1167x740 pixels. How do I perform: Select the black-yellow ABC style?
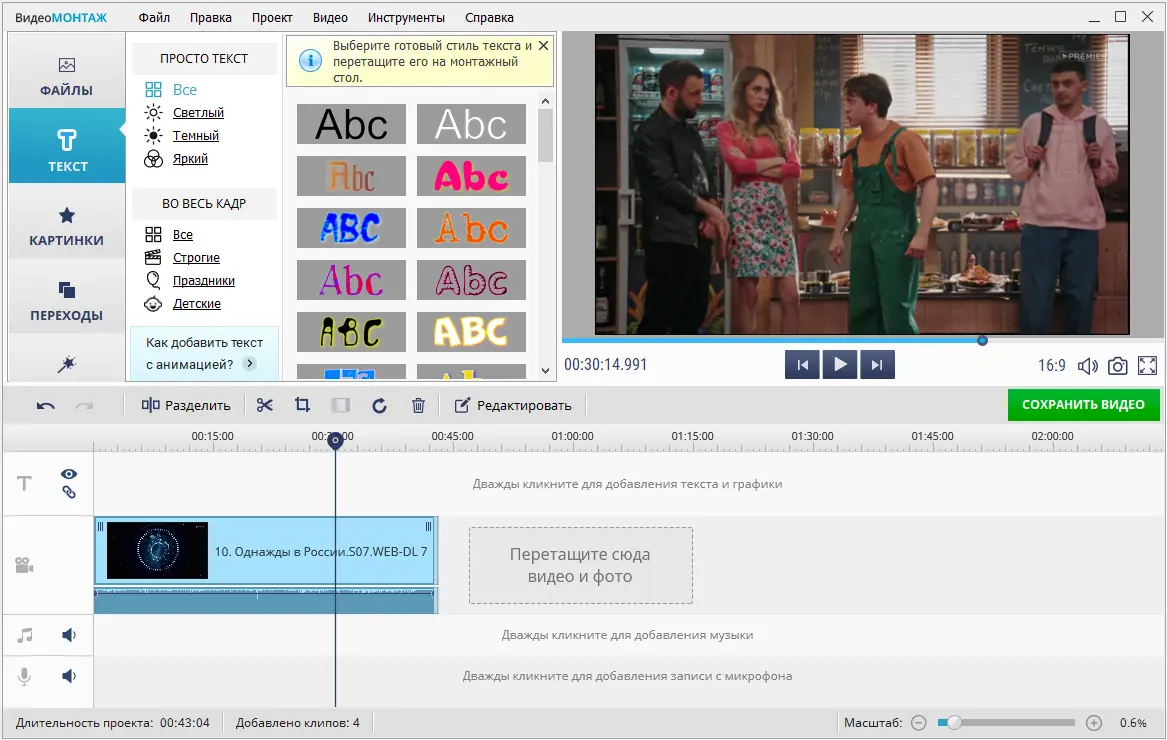(x=351, y=332)
